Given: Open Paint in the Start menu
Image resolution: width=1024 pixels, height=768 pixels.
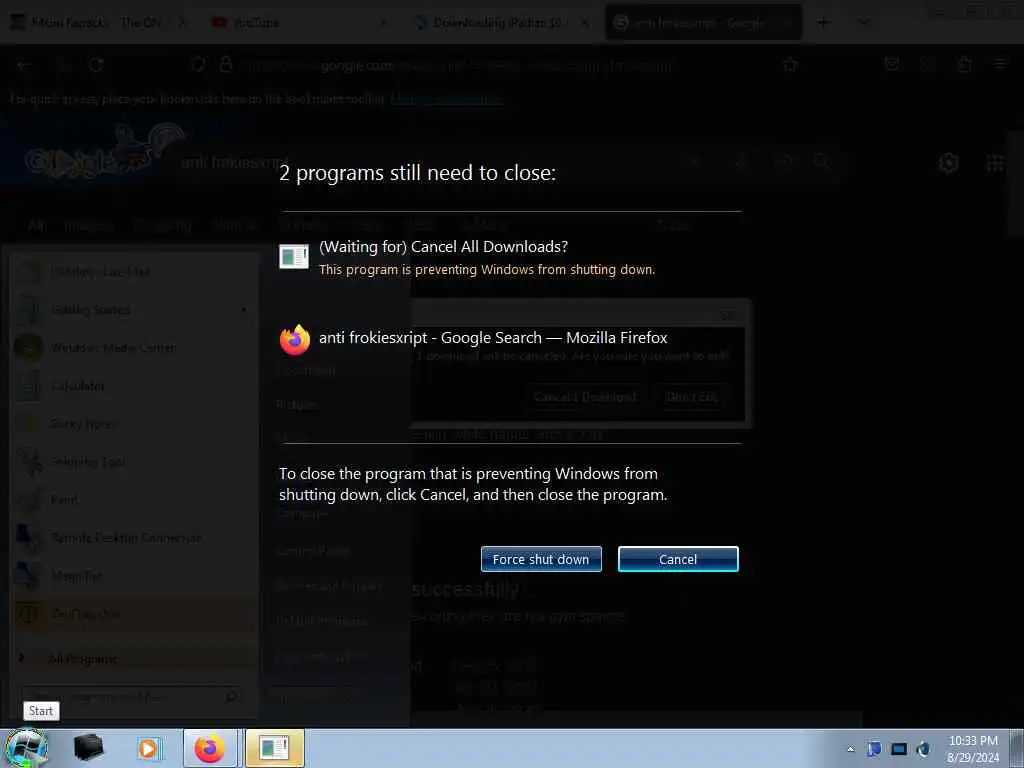Looking at the screenshot, I should pos(134,500).
